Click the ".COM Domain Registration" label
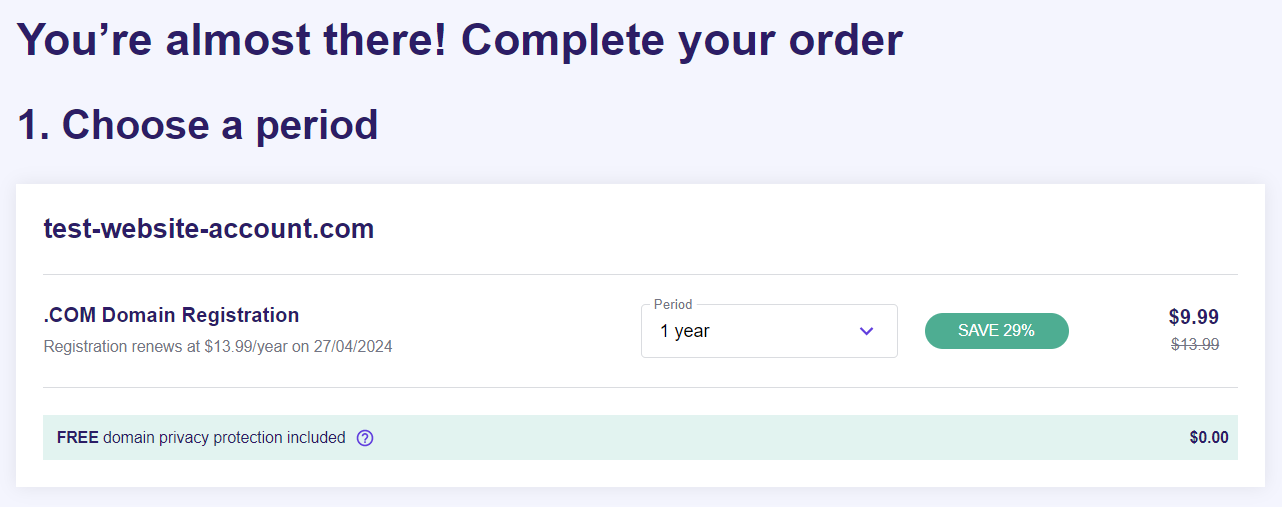The width and height of the screenshot is (1282, 507). pos(171,315)
